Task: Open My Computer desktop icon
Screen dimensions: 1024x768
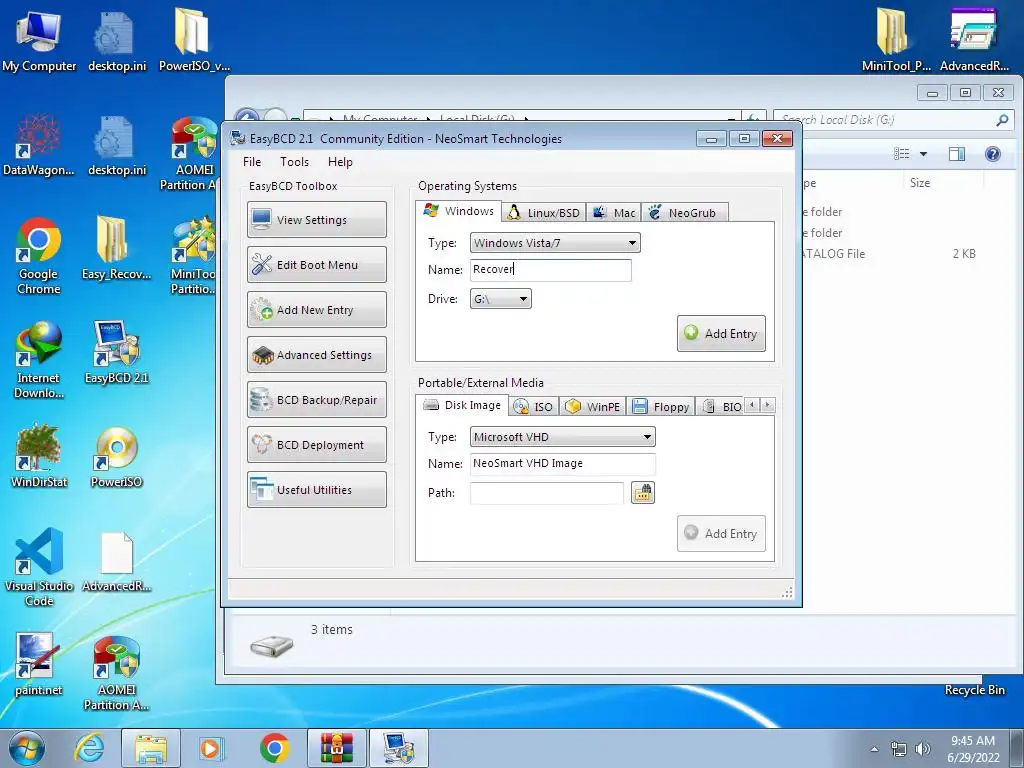Action: (x=39, y=40)
